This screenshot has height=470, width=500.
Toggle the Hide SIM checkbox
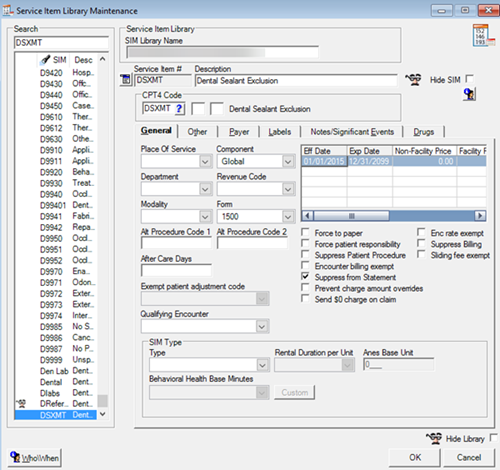470,79
